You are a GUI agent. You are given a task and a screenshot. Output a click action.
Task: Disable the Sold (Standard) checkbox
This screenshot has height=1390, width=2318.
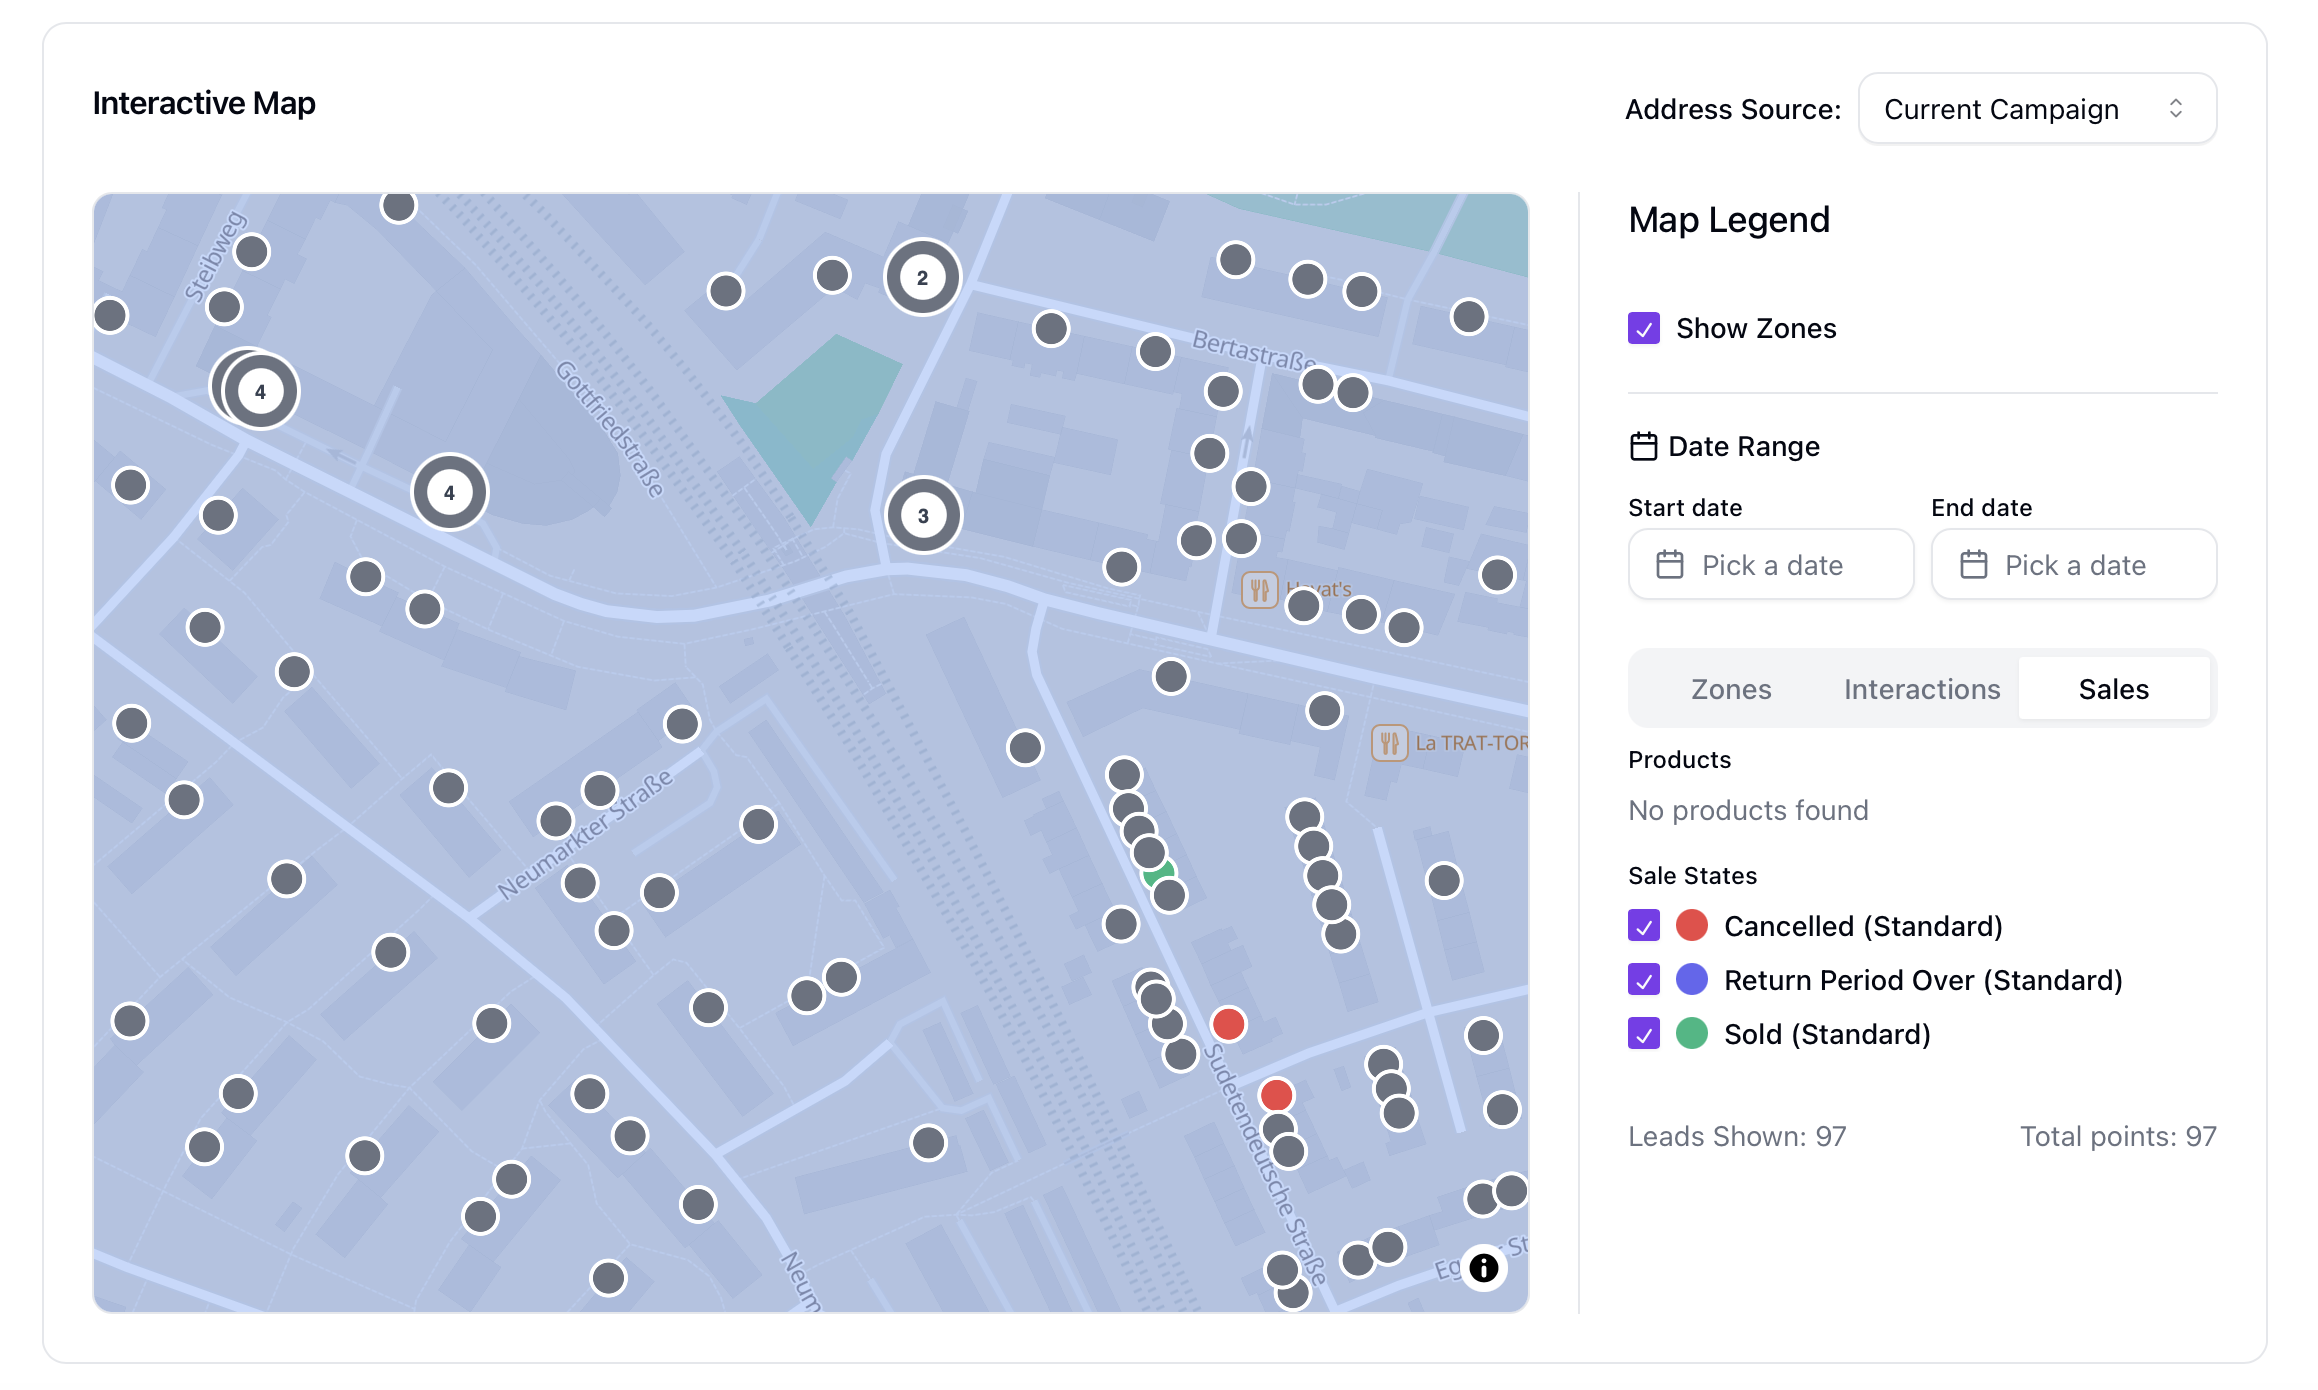1644,1034
